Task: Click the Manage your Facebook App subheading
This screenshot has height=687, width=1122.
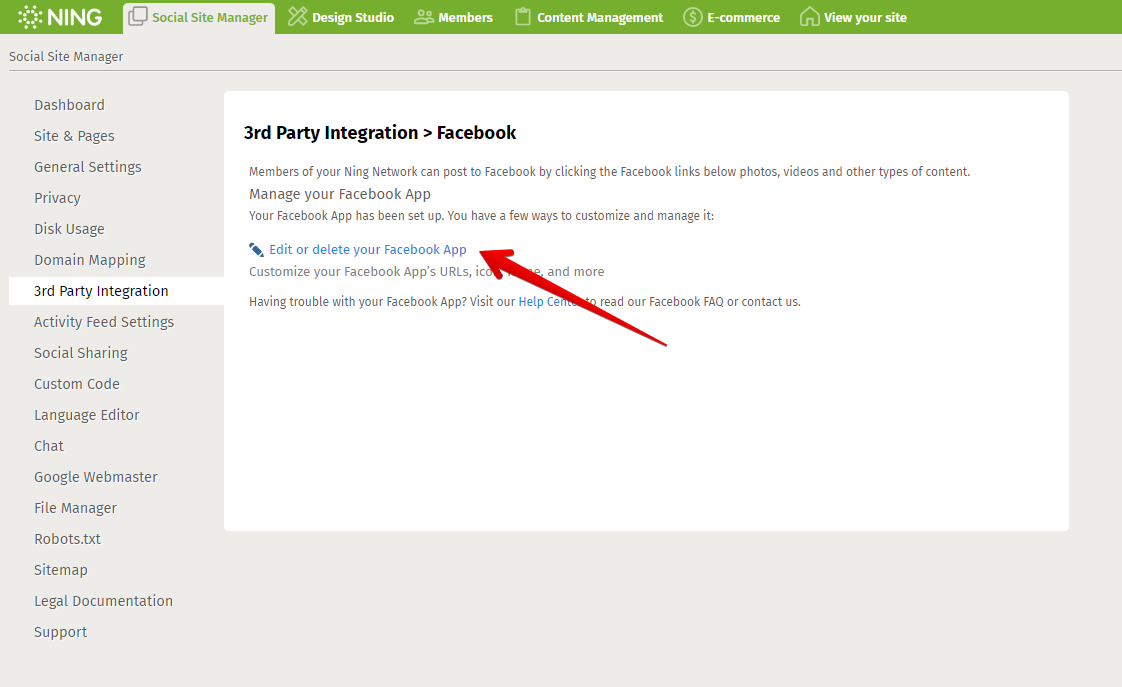Action: [340, 194]
